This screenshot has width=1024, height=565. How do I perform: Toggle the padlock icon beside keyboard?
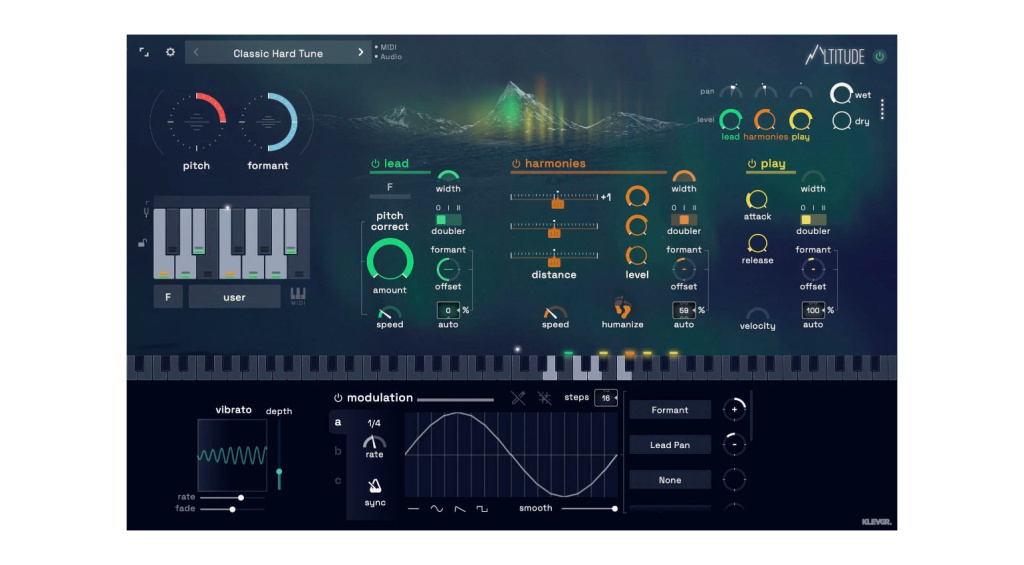[142, 243]
